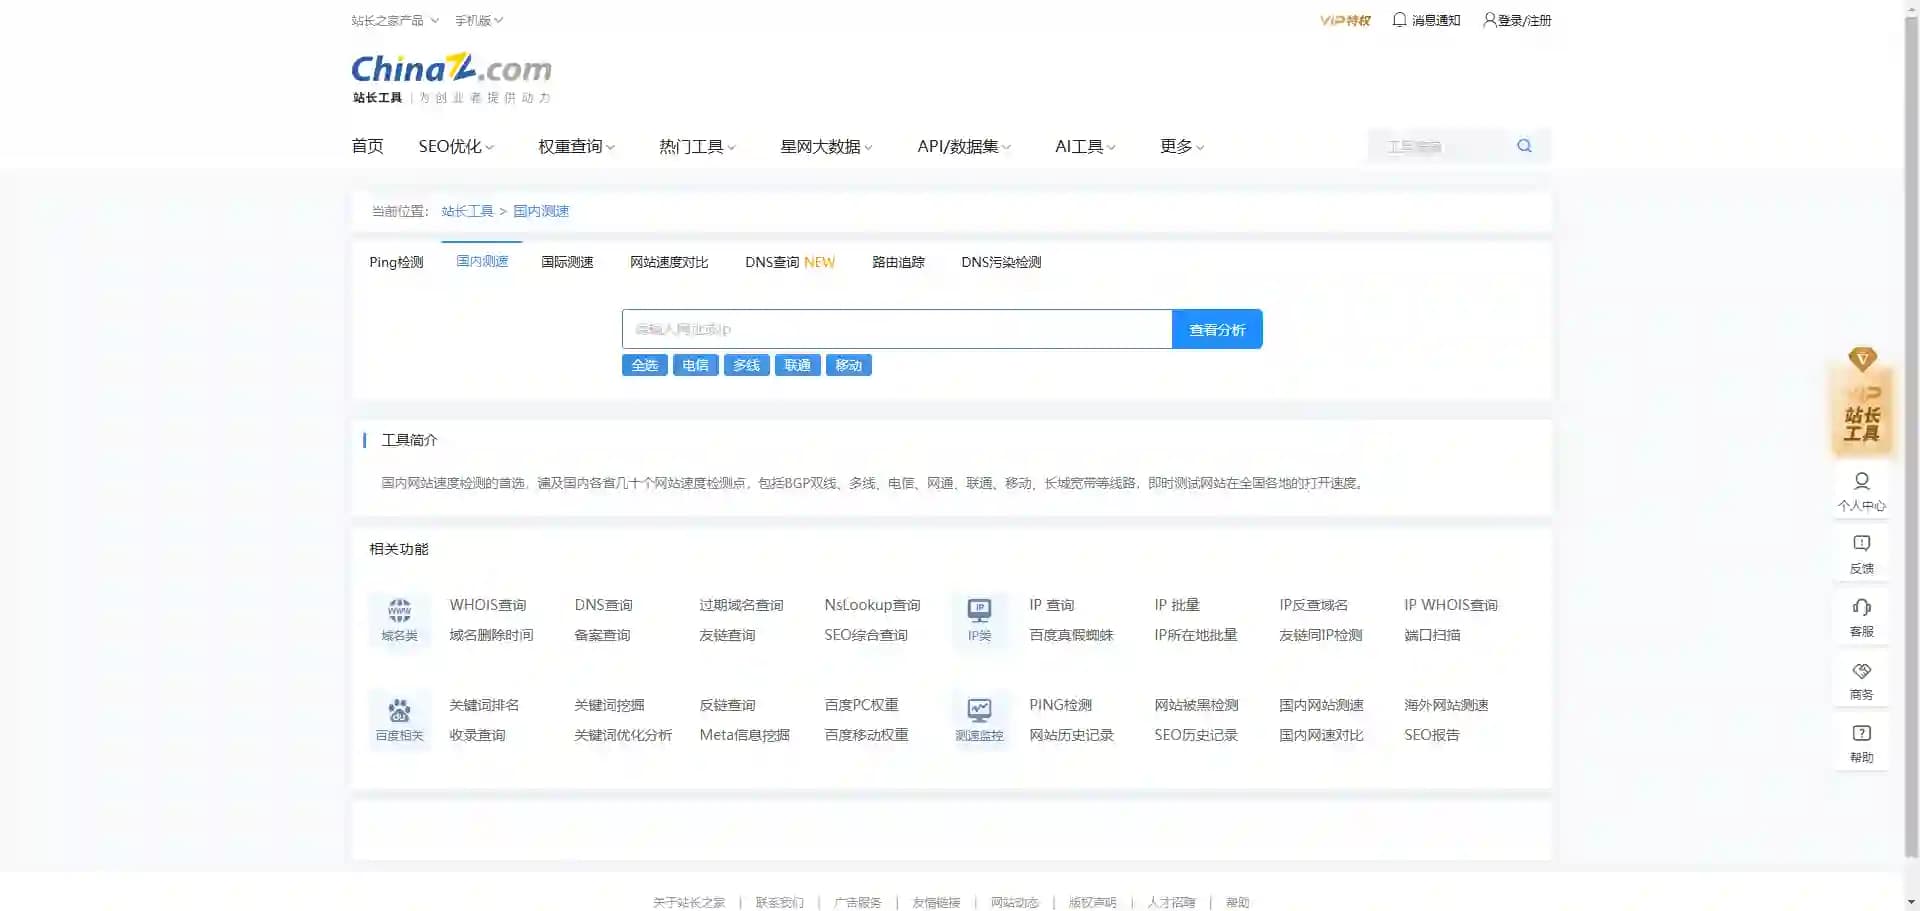Click the 查看分析 button
Viewport: 1920px width, 911px height.
point(1217,329)
